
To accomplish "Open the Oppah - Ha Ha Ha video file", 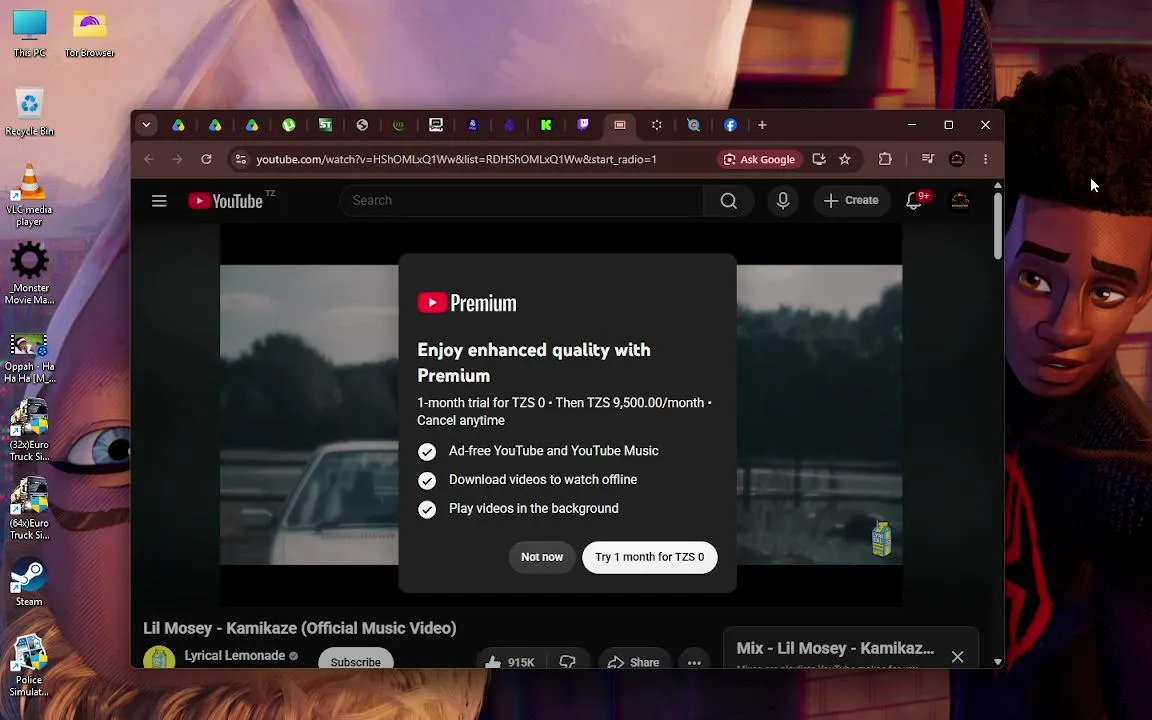I will click(29, 358).
